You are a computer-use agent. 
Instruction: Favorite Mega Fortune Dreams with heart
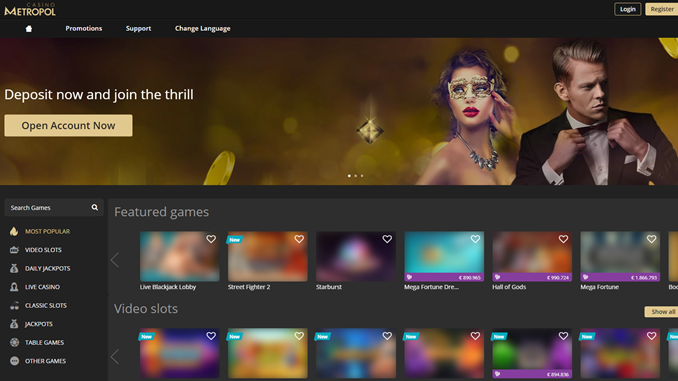click(x=475, y=239)
